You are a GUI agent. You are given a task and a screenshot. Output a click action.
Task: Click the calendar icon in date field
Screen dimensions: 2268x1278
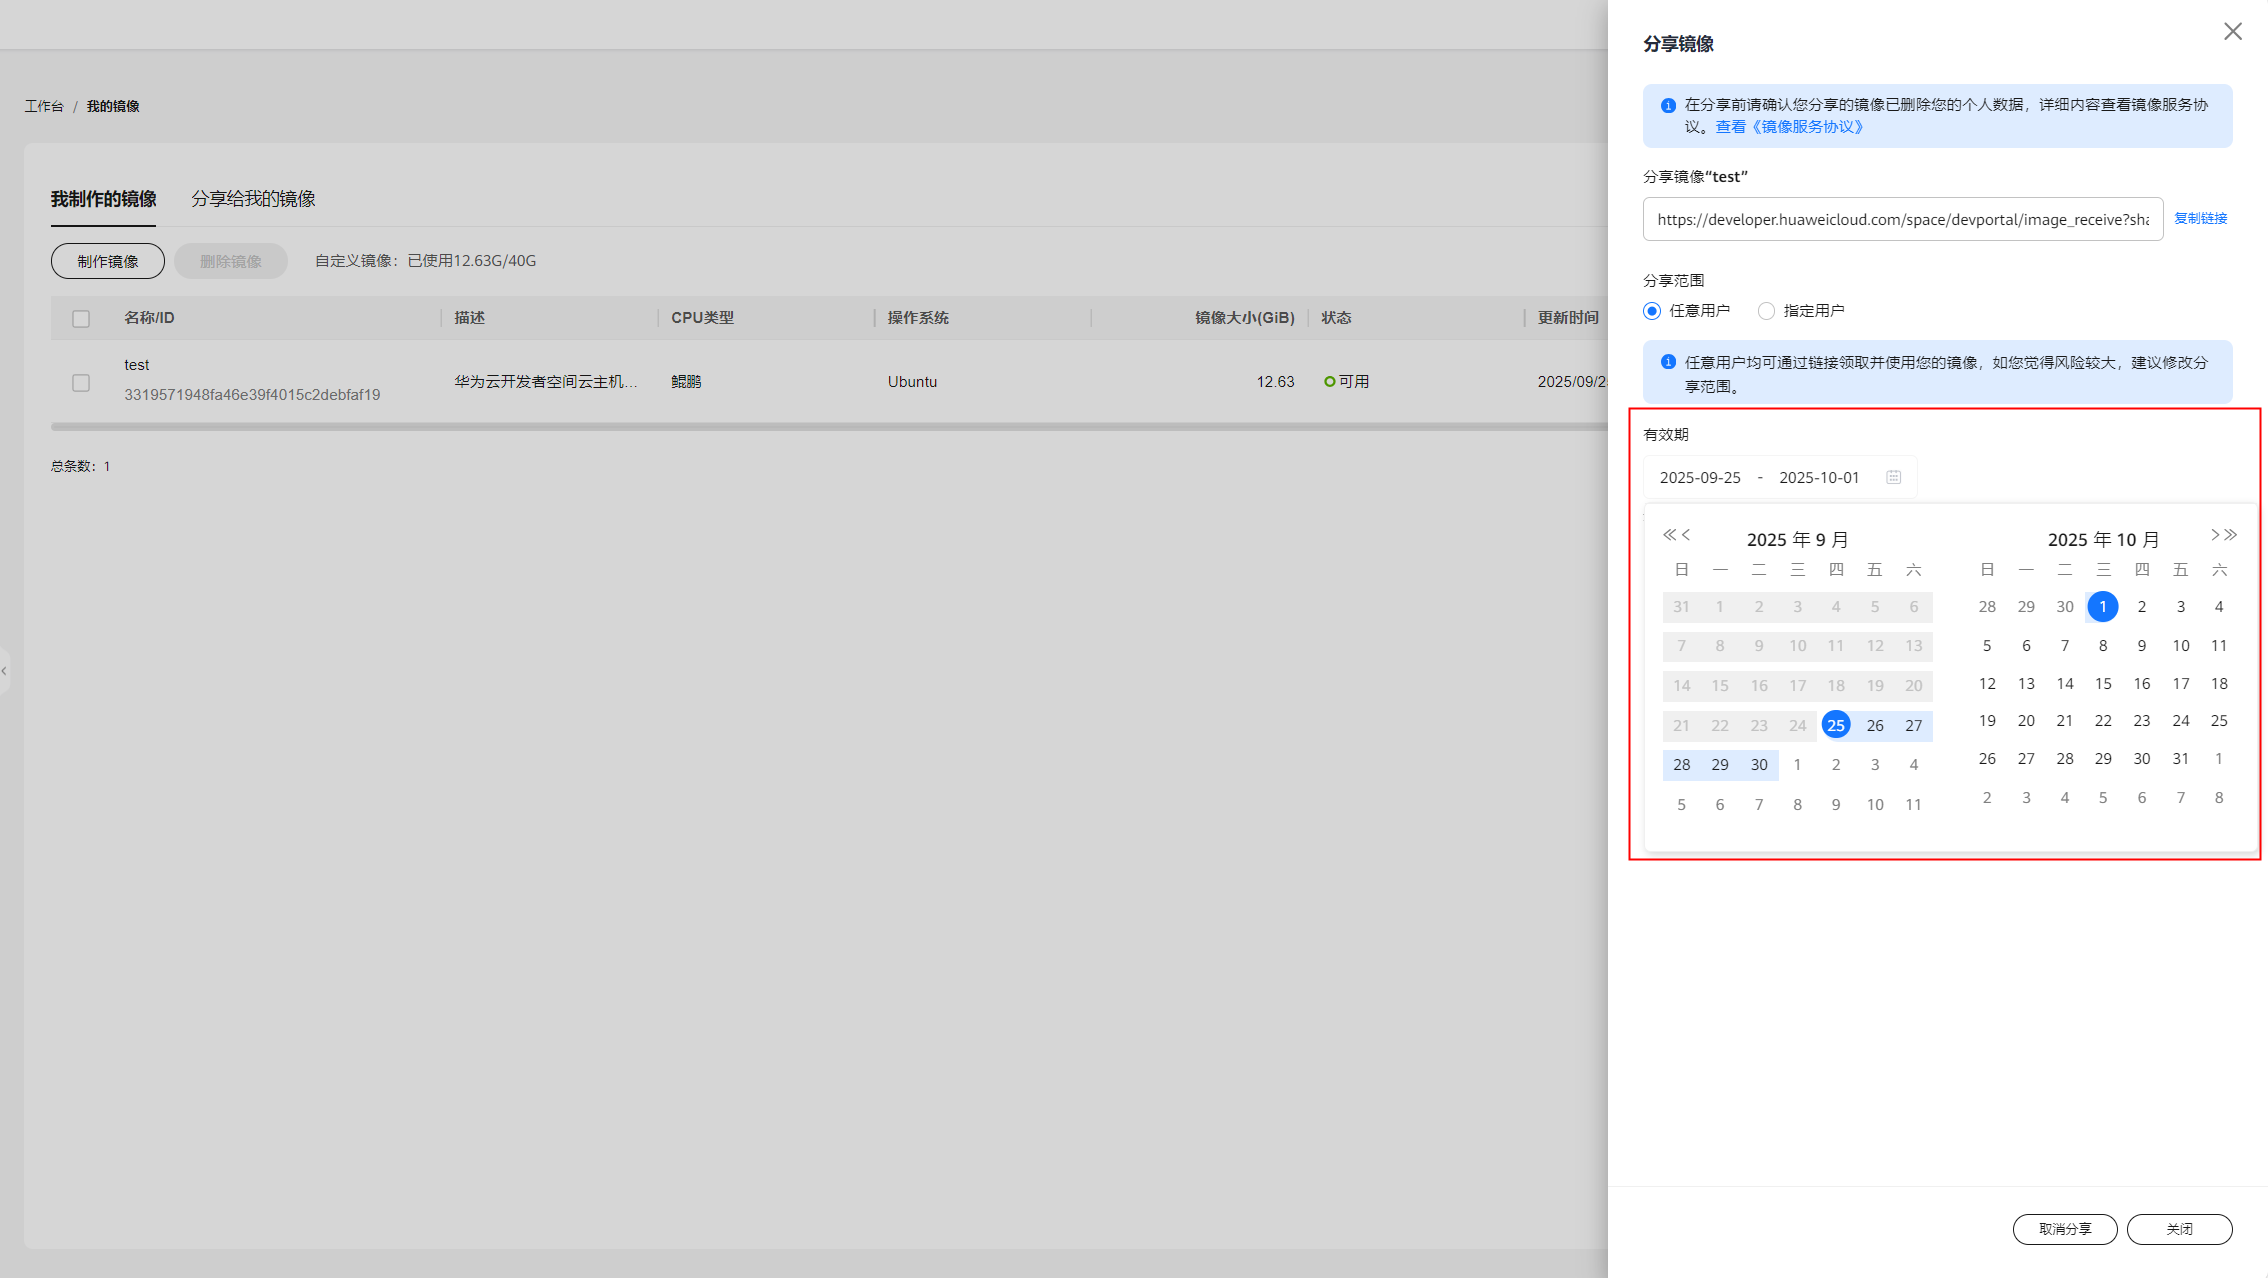click(1893, 477)
